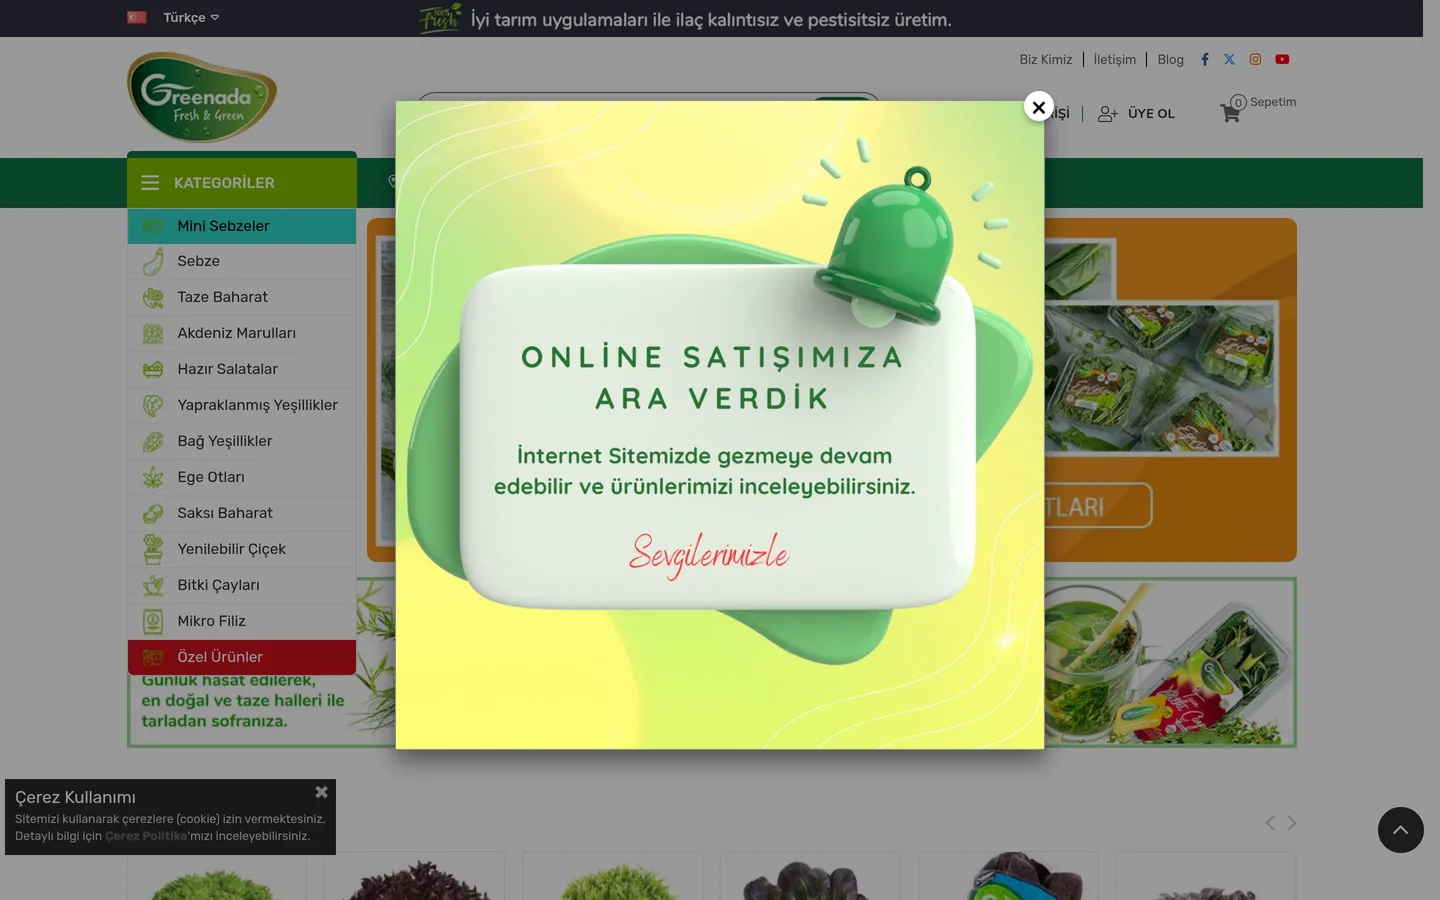Open the Ege Otları category
Image resolution: width=1440 pixels, height=900 pixels.
point(242,477)
